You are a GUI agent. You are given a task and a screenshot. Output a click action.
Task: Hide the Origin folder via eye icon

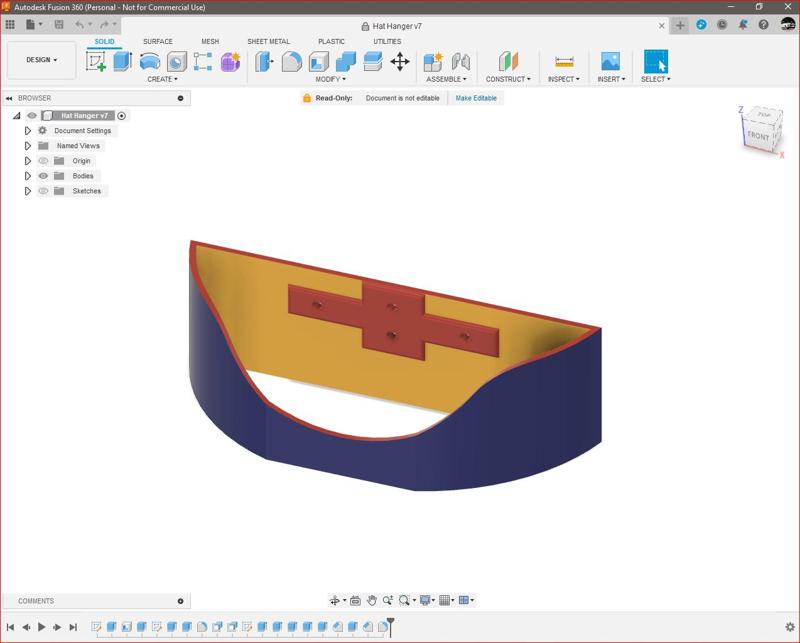click(43, 161)
